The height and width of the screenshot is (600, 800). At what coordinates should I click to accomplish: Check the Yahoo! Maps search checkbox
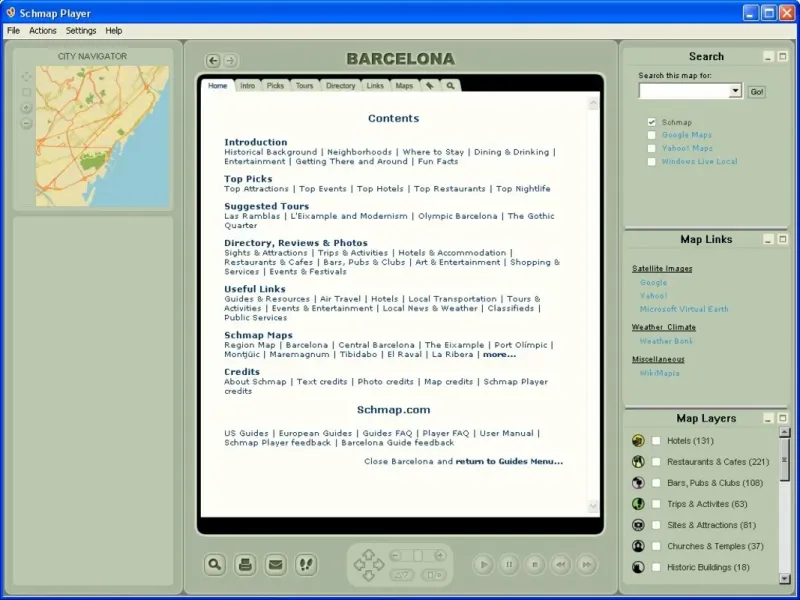tap(652, 148)
